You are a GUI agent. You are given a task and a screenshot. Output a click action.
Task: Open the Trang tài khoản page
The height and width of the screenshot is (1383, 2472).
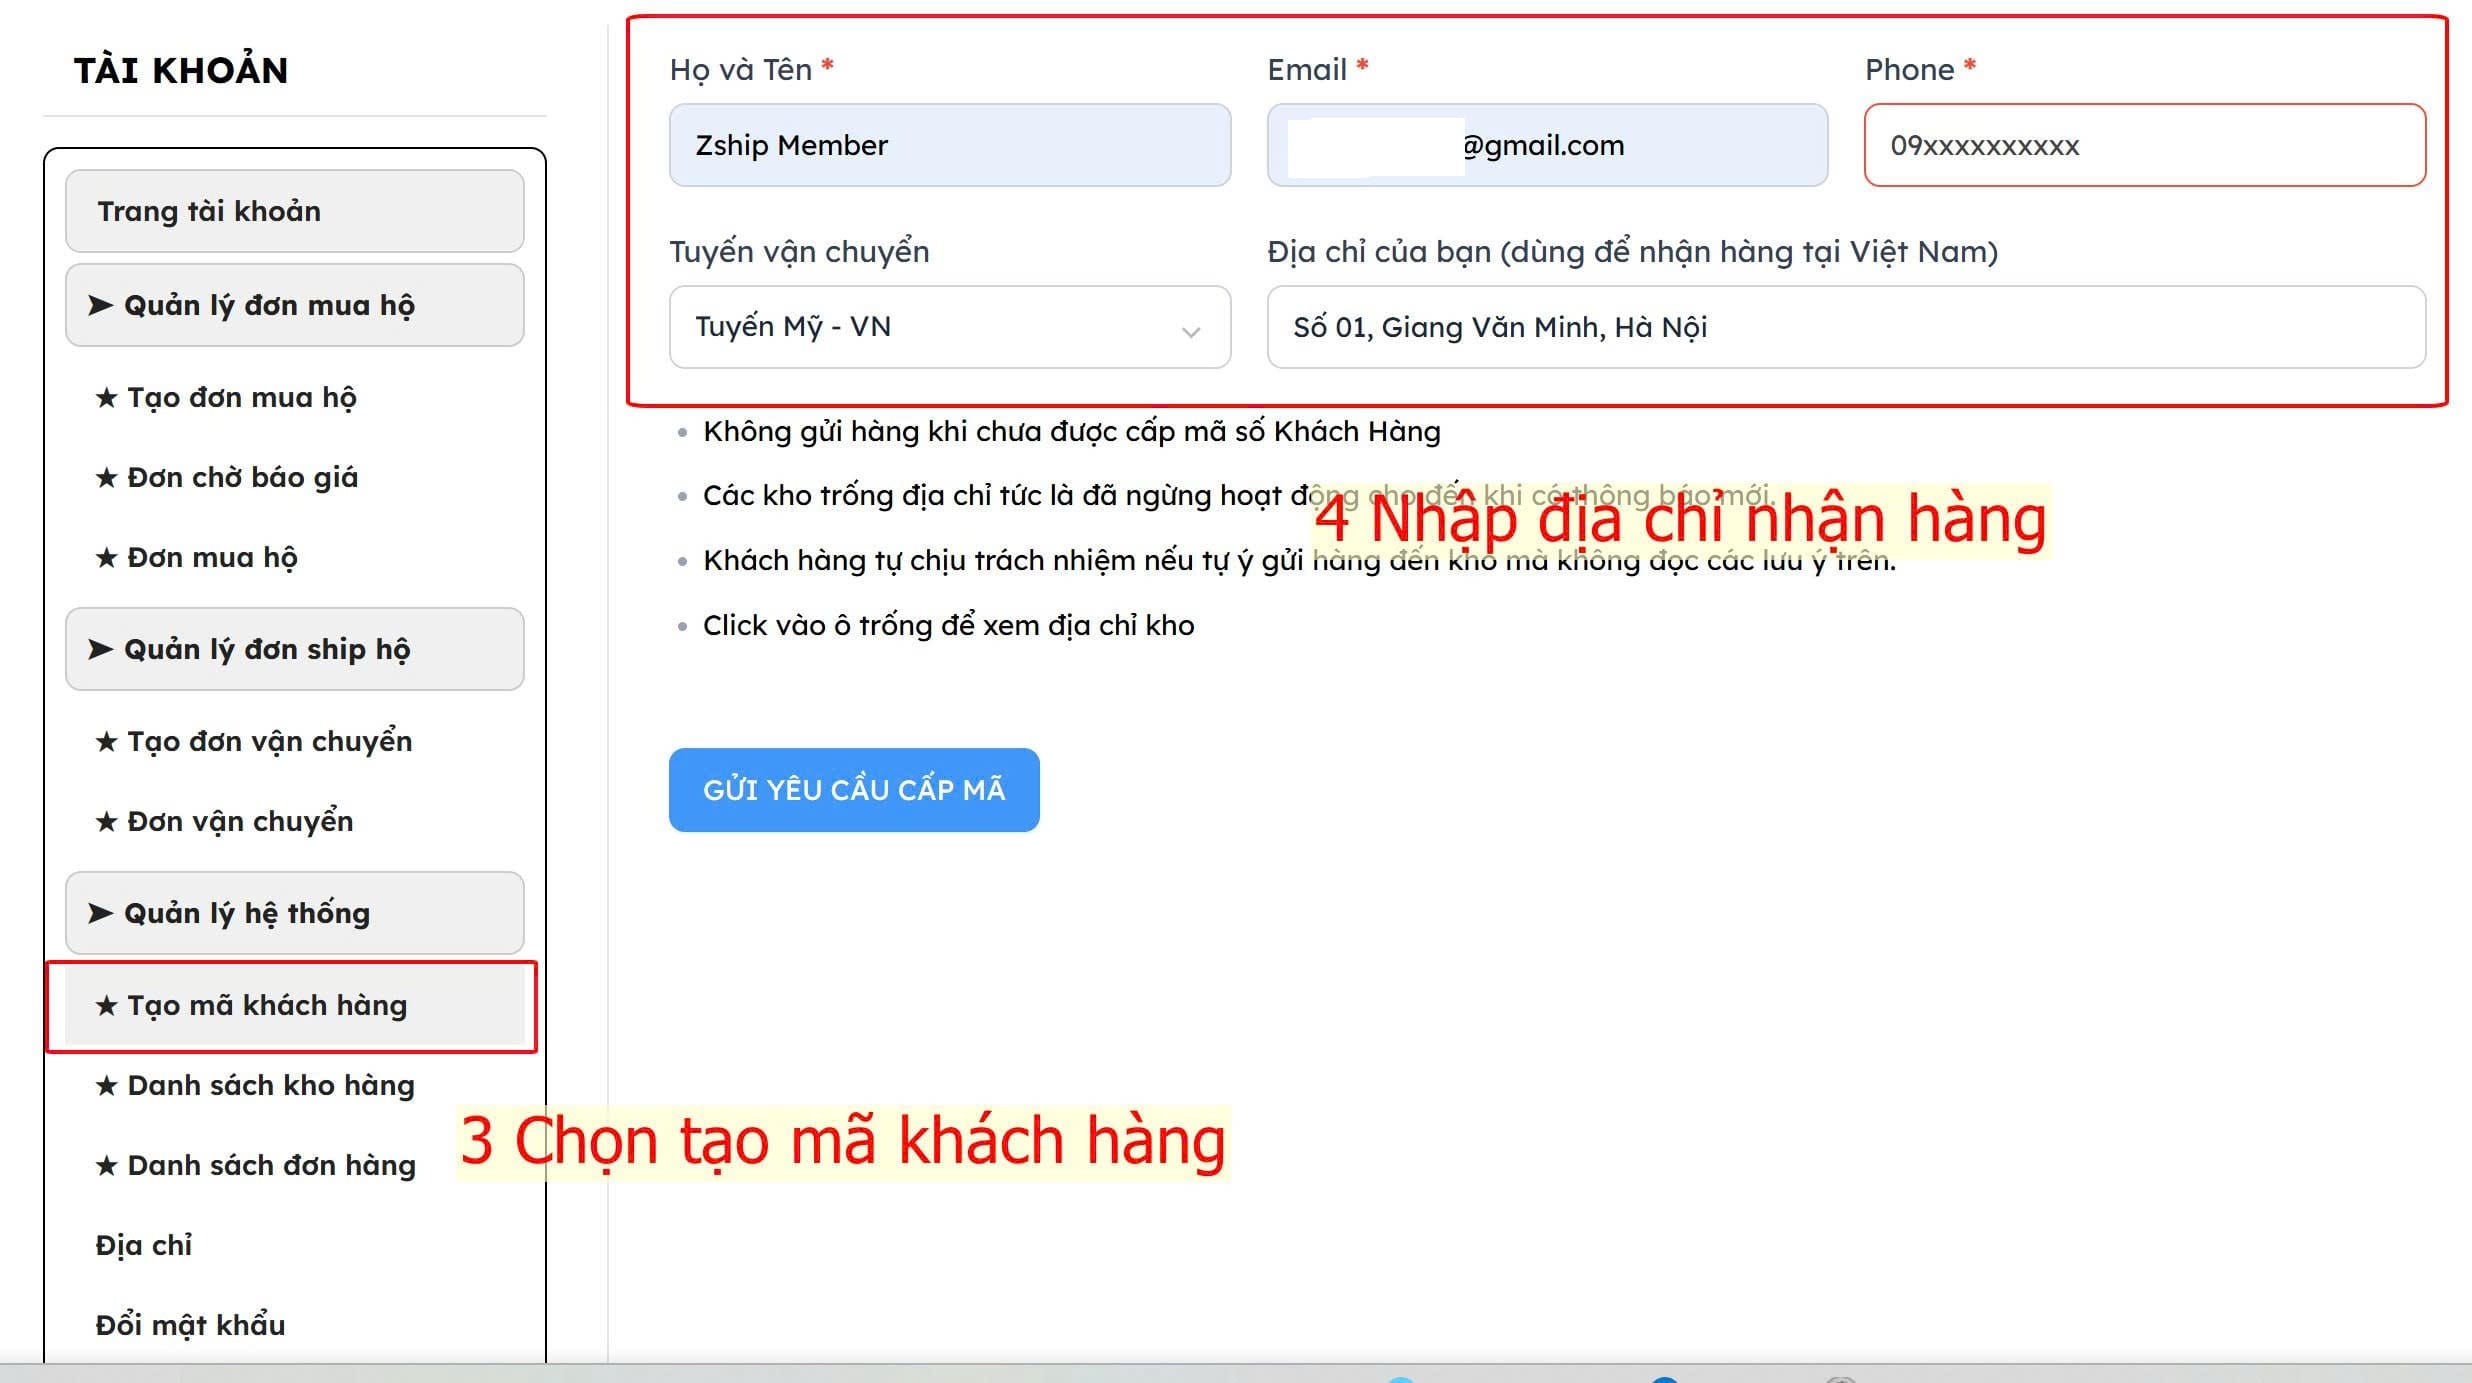coord(294,211)
